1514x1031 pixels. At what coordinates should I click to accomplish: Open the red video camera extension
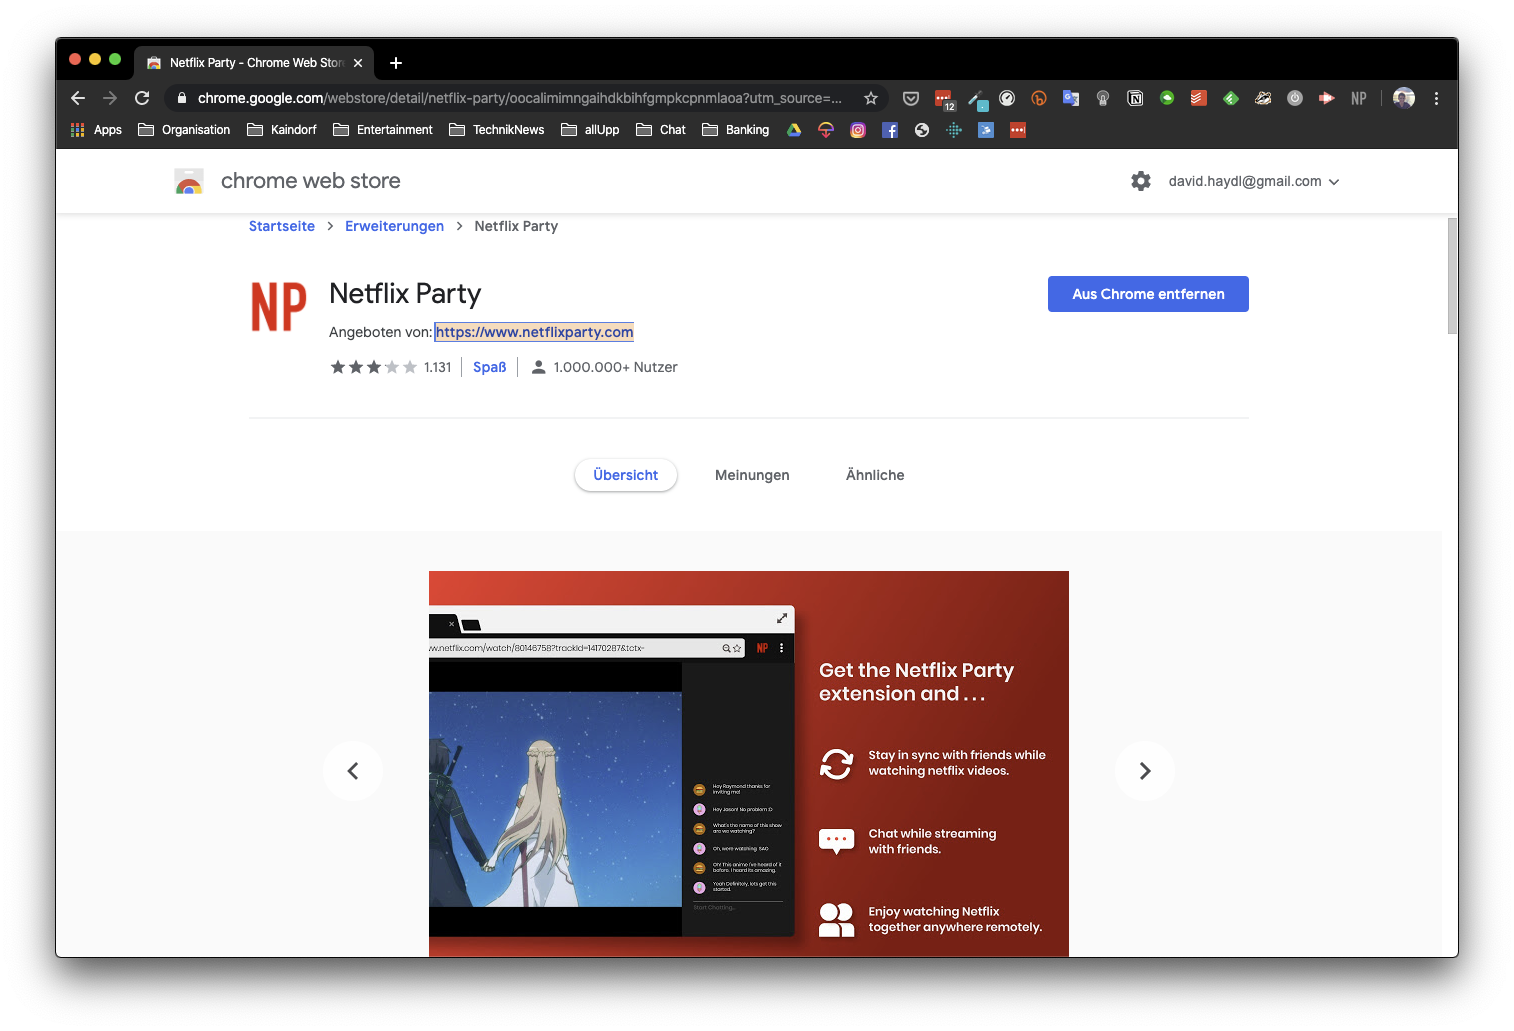1327,98
